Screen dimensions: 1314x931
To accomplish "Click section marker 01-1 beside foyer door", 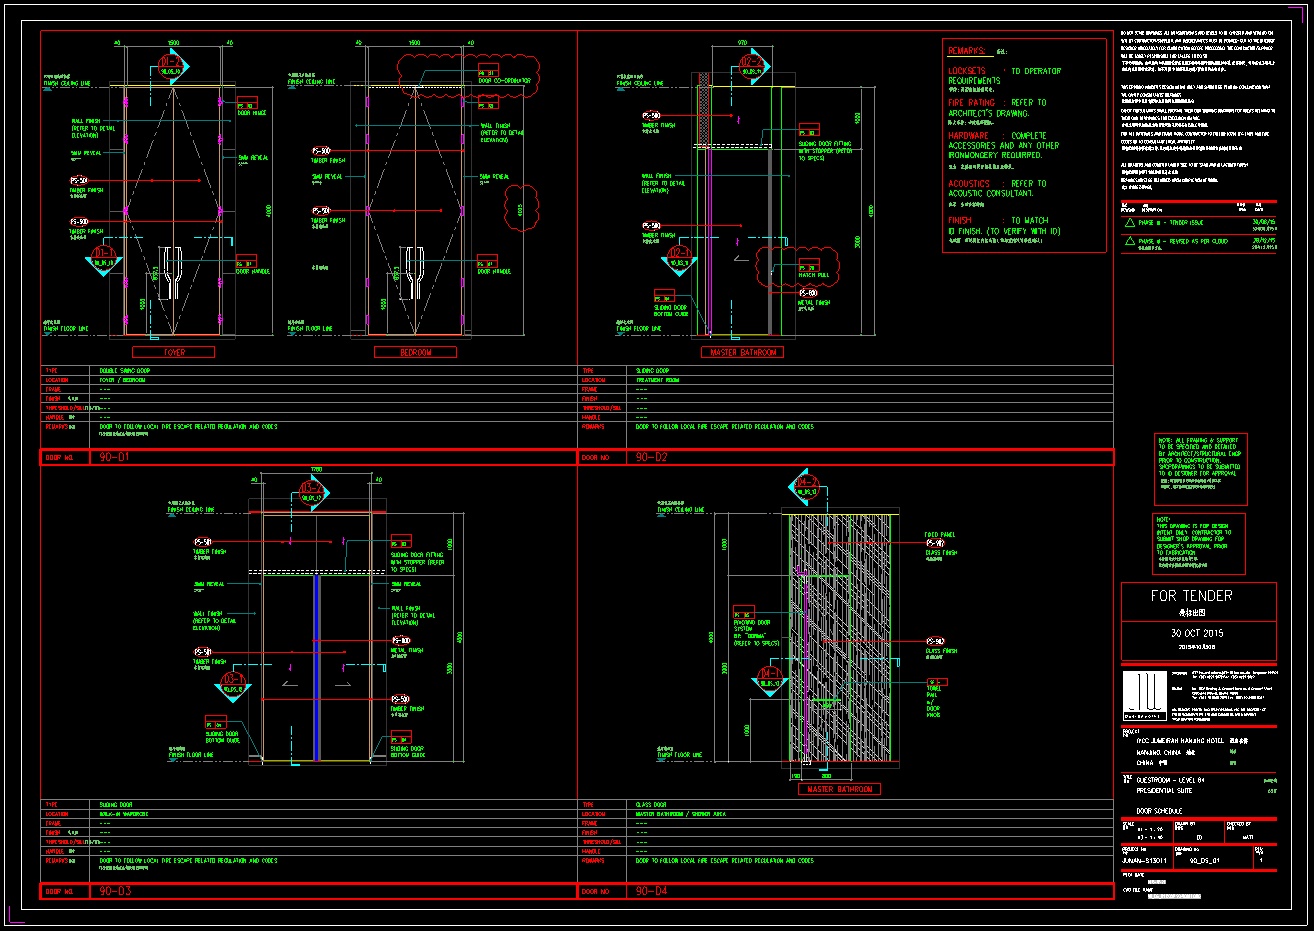I will [104, 262].
